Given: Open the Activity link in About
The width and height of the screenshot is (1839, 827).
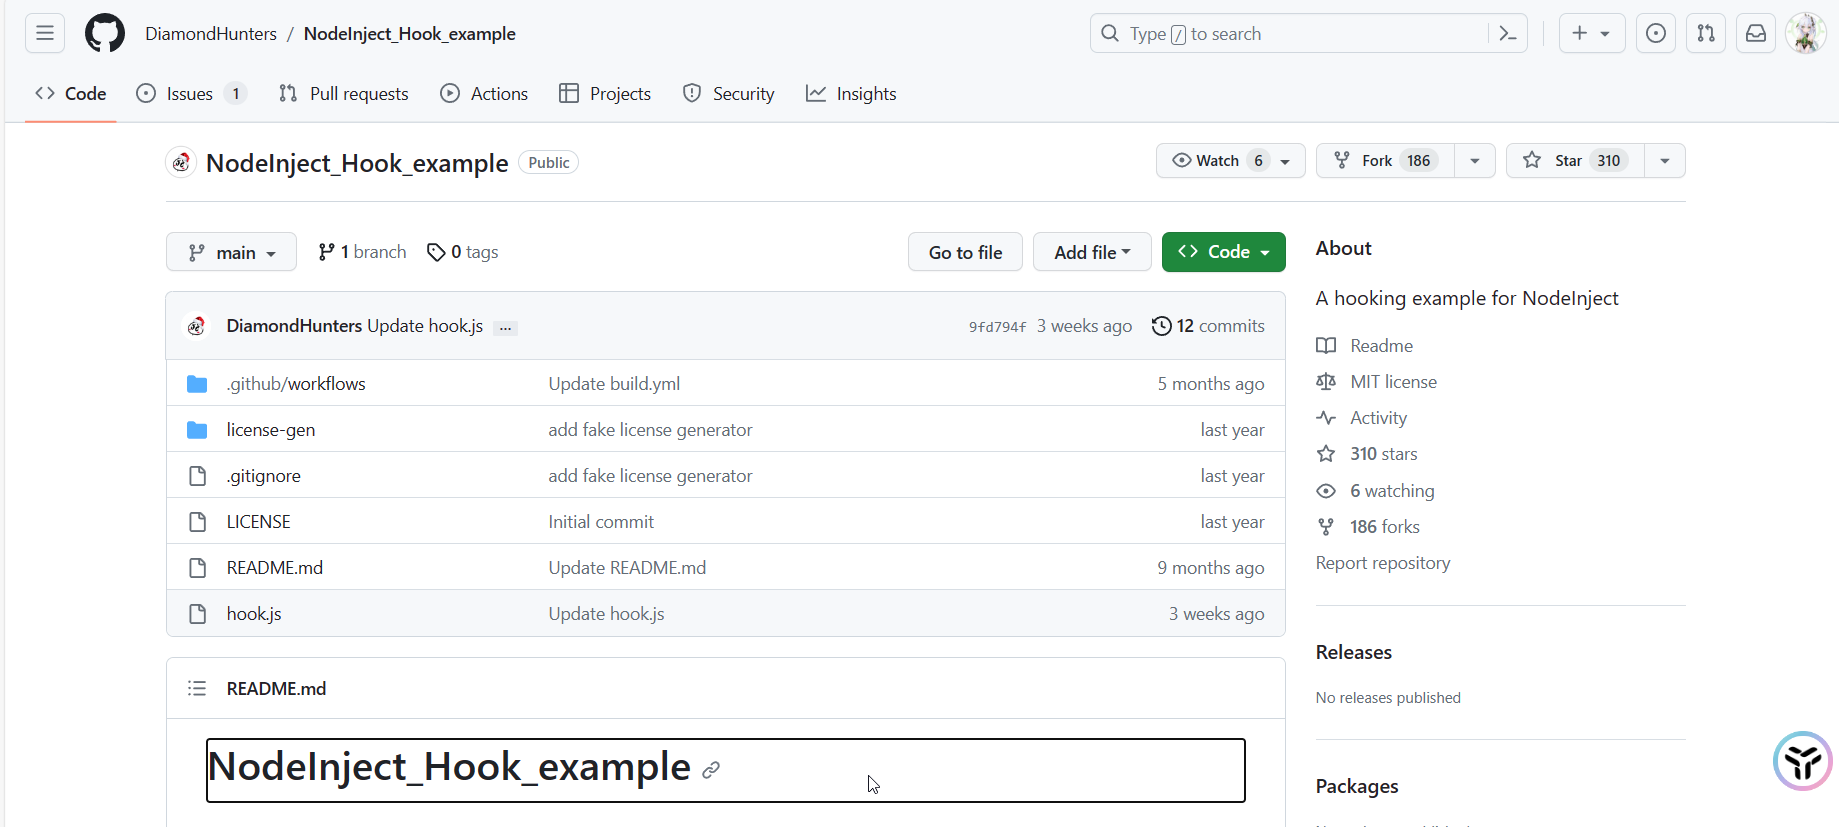Looking at the screenshot, I should pyautogui.click(x=1362, y=418).
